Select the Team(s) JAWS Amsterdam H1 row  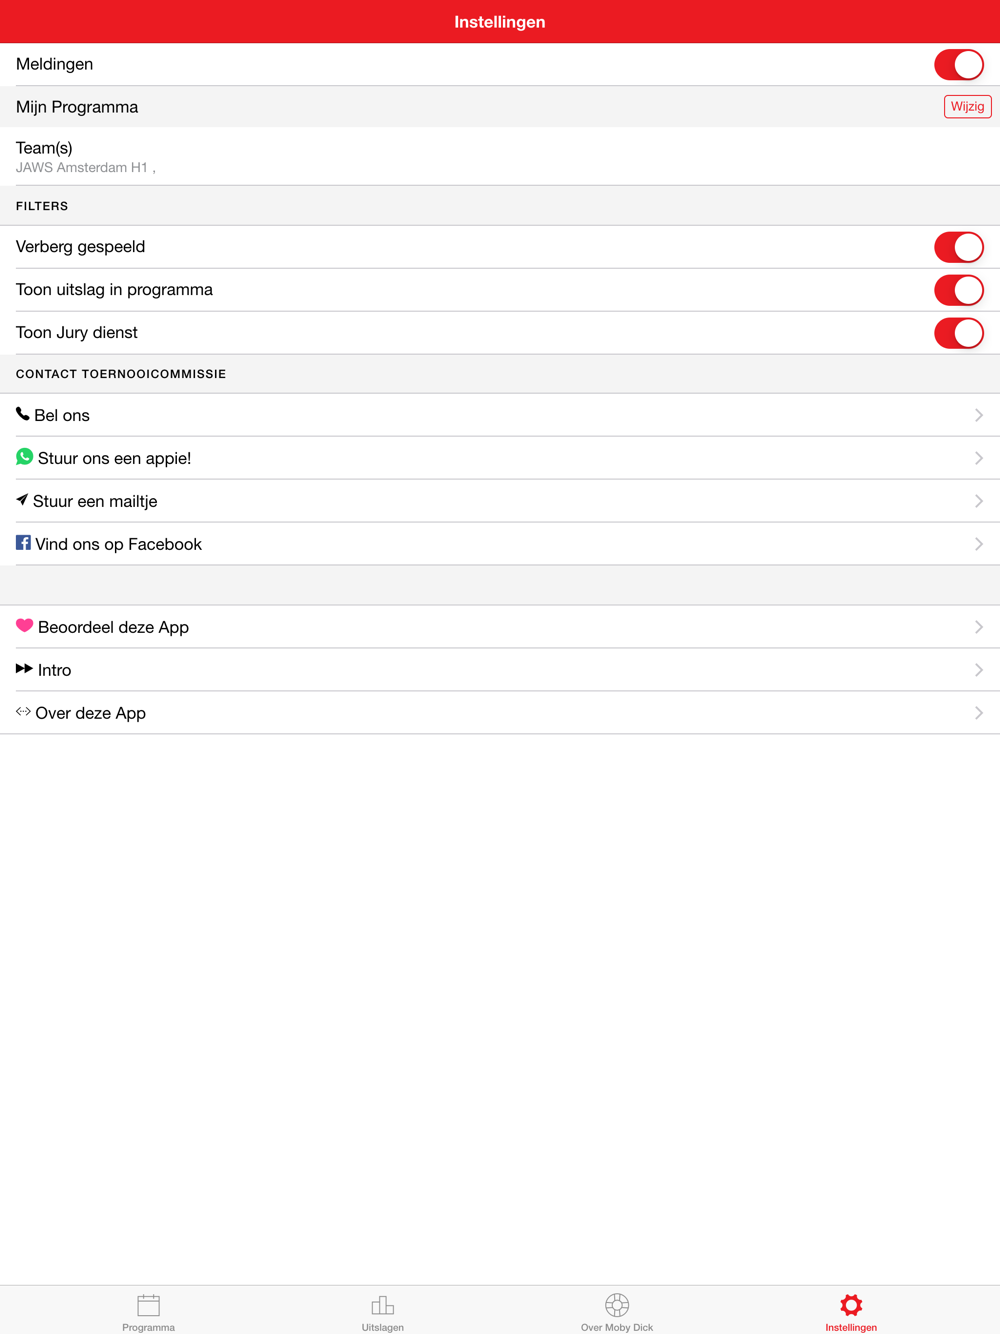point(500,156)
